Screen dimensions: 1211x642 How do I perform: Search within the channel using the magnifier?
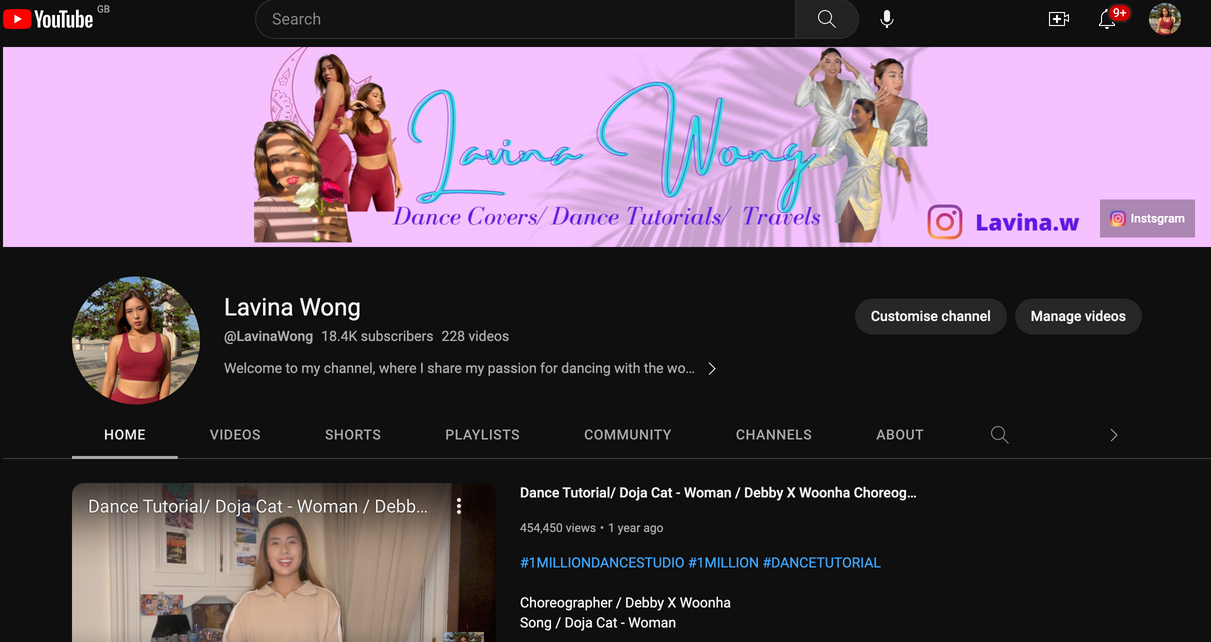tap(999, 435)
